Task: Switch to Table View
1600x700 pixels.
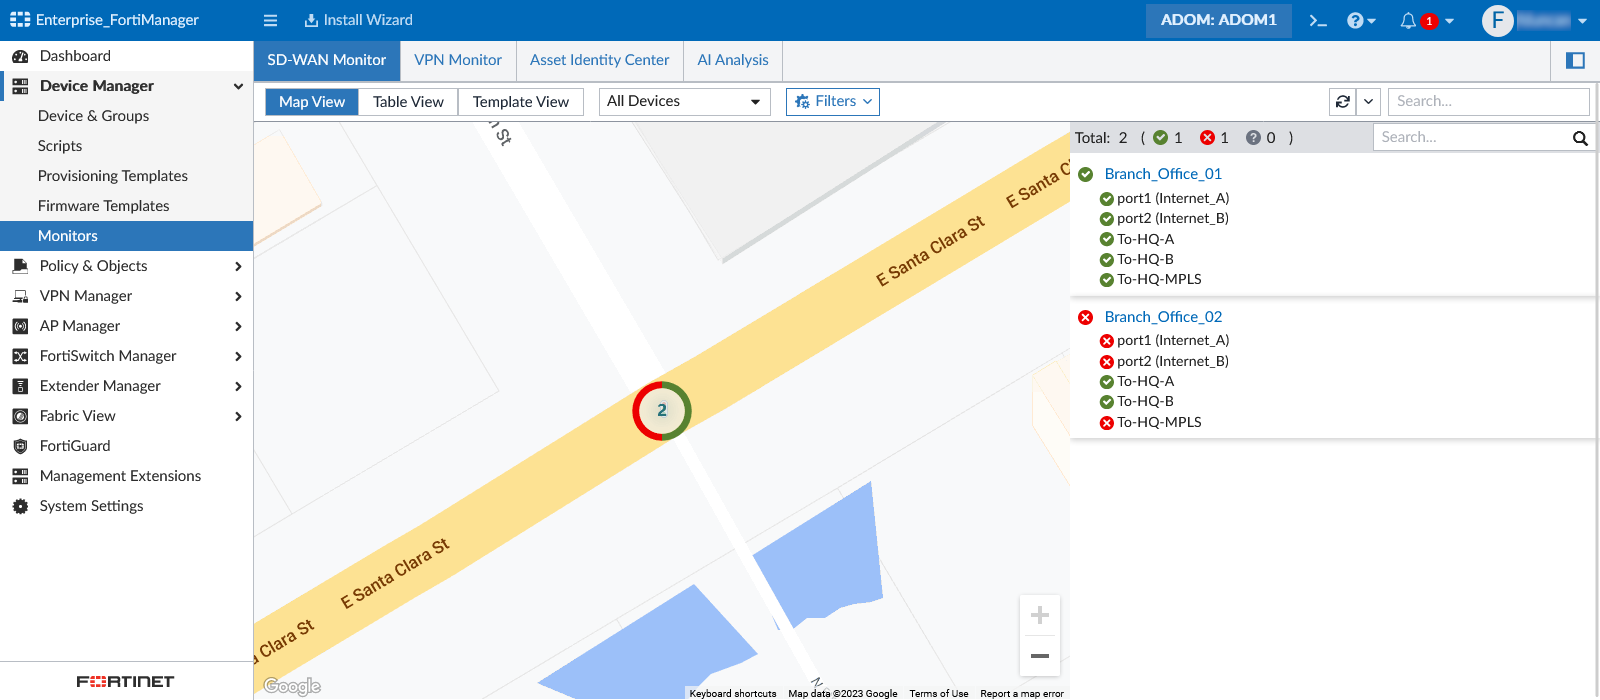Action: pyautogui.click(x=408, y=102)
